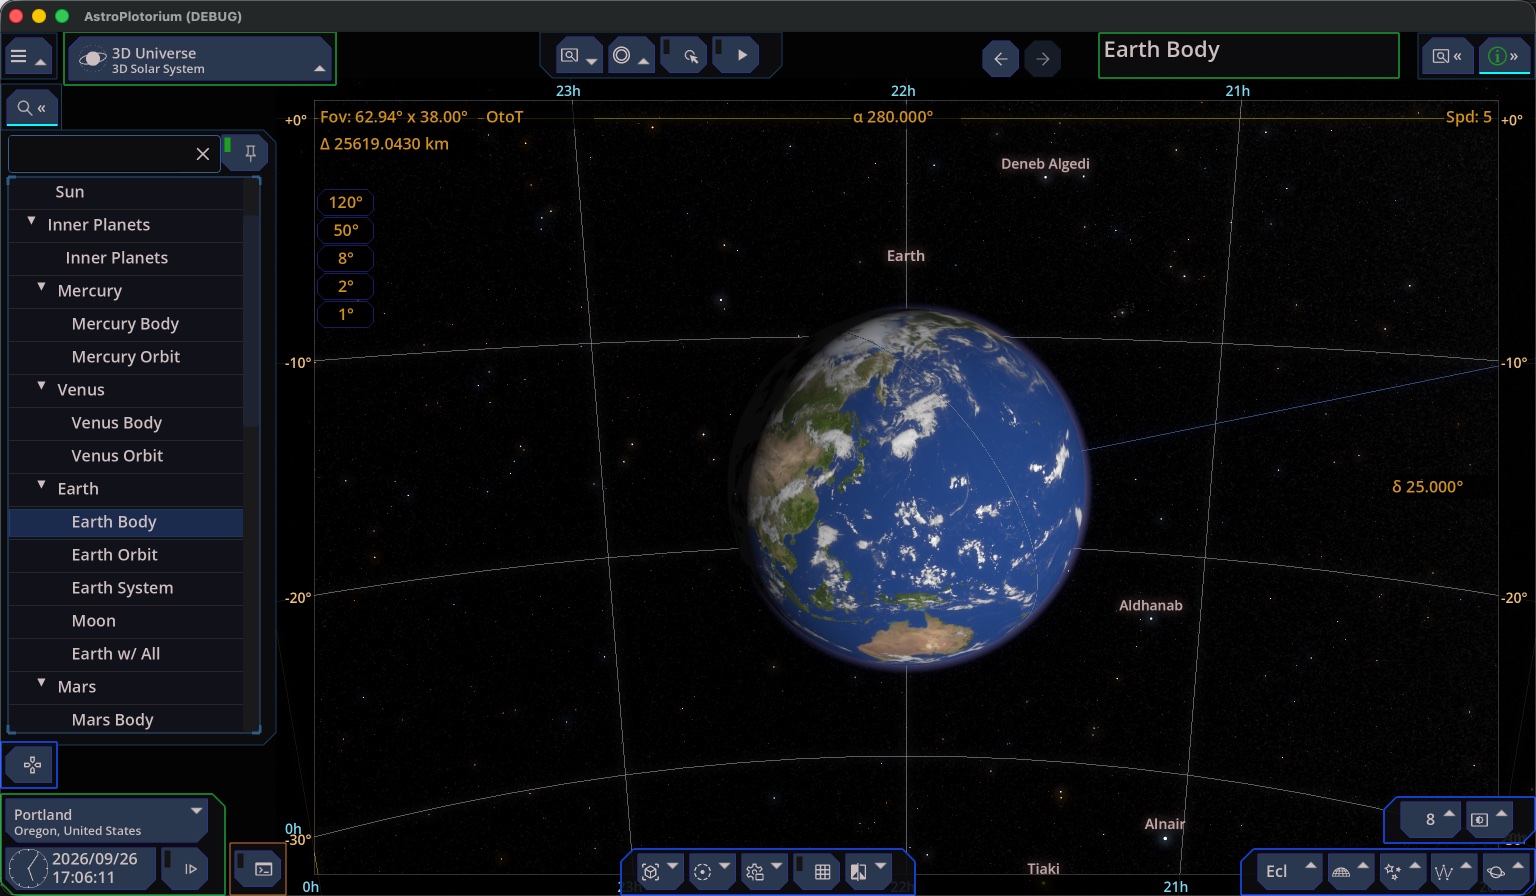The width and height of the screenshot is (1536, 896).
Task: Open the concentric circles target menu
Action: click(631, 56)
